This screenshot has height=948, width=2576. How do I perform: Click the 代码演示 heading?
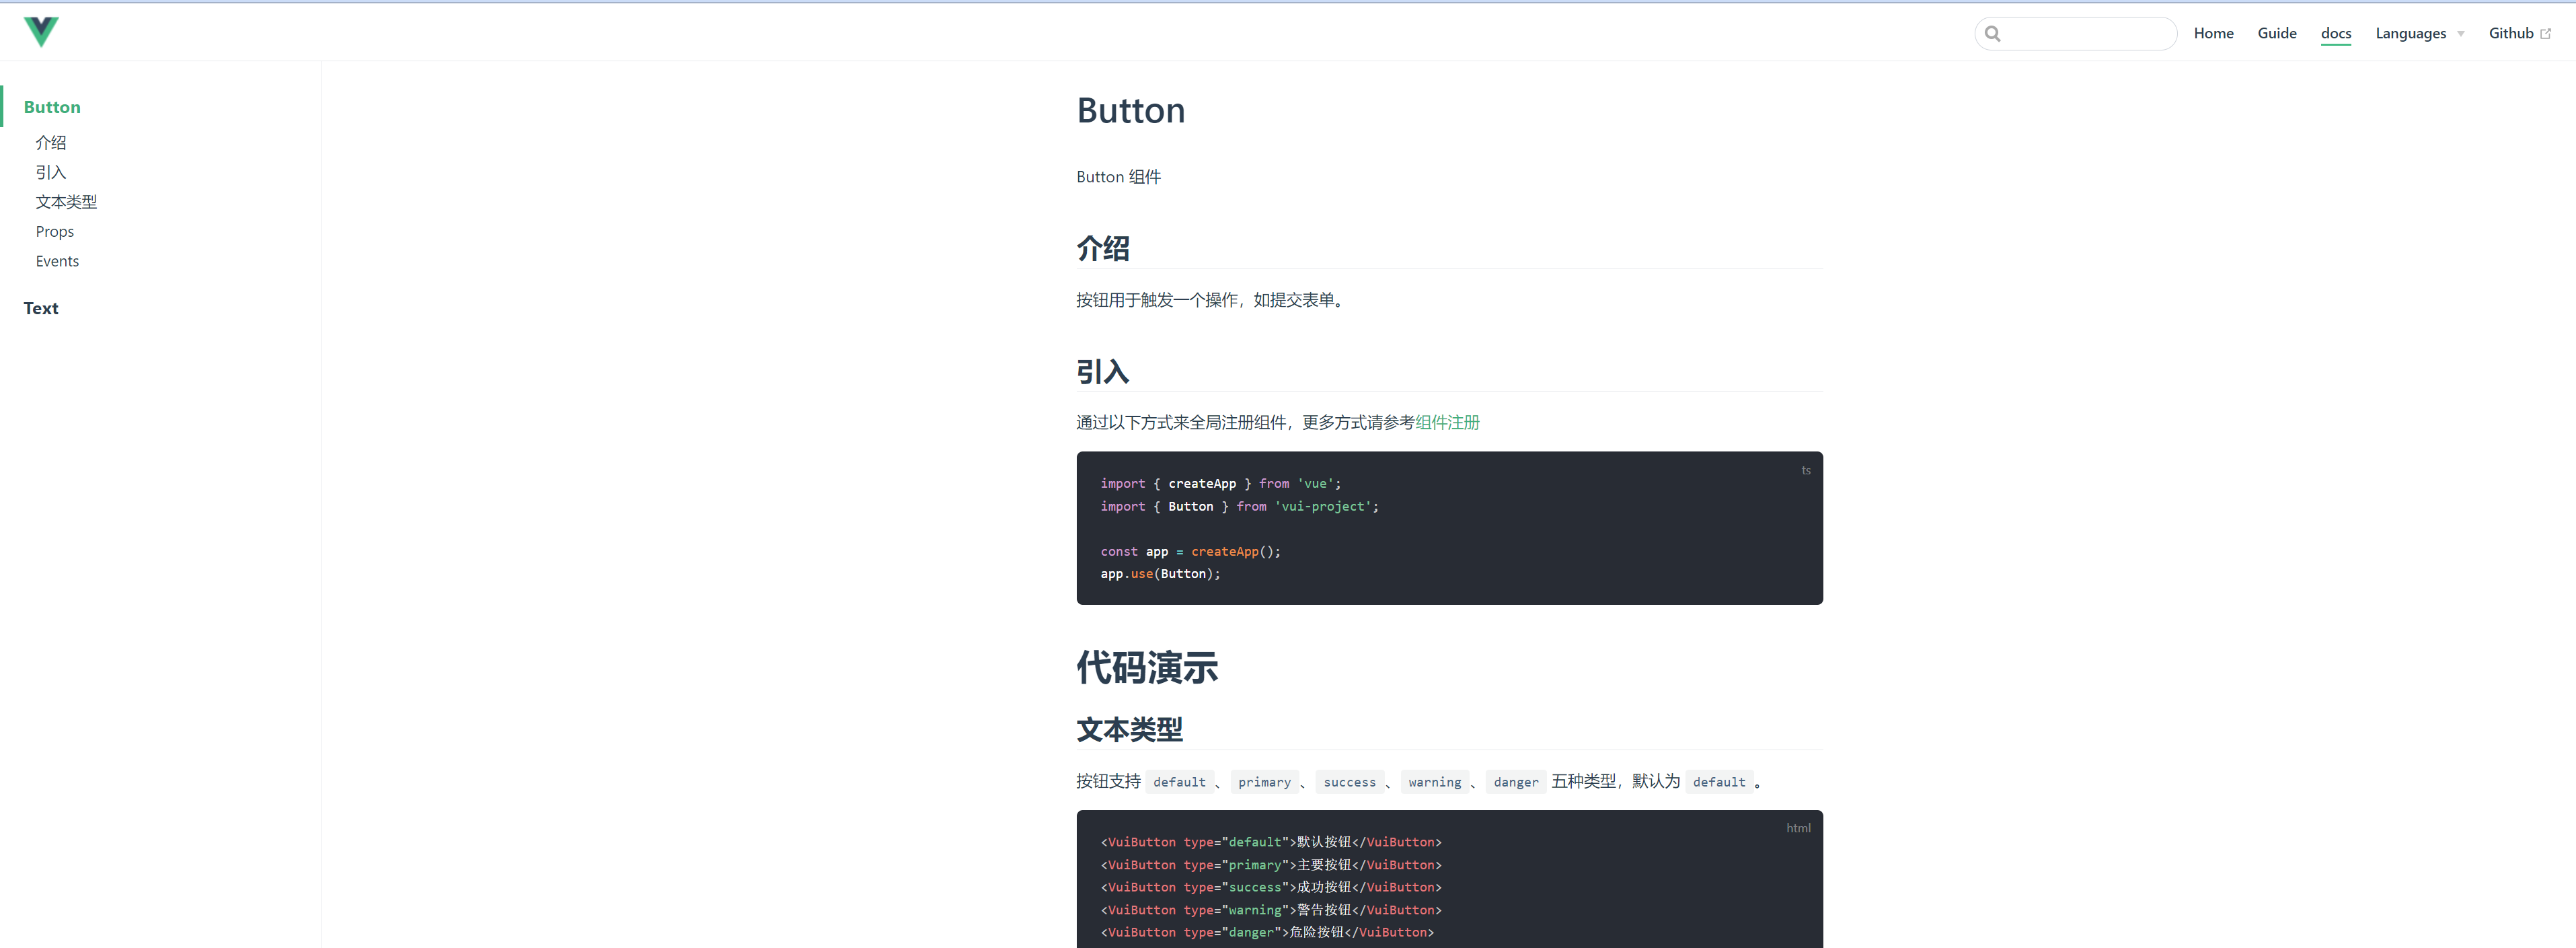coord(1147,667)
